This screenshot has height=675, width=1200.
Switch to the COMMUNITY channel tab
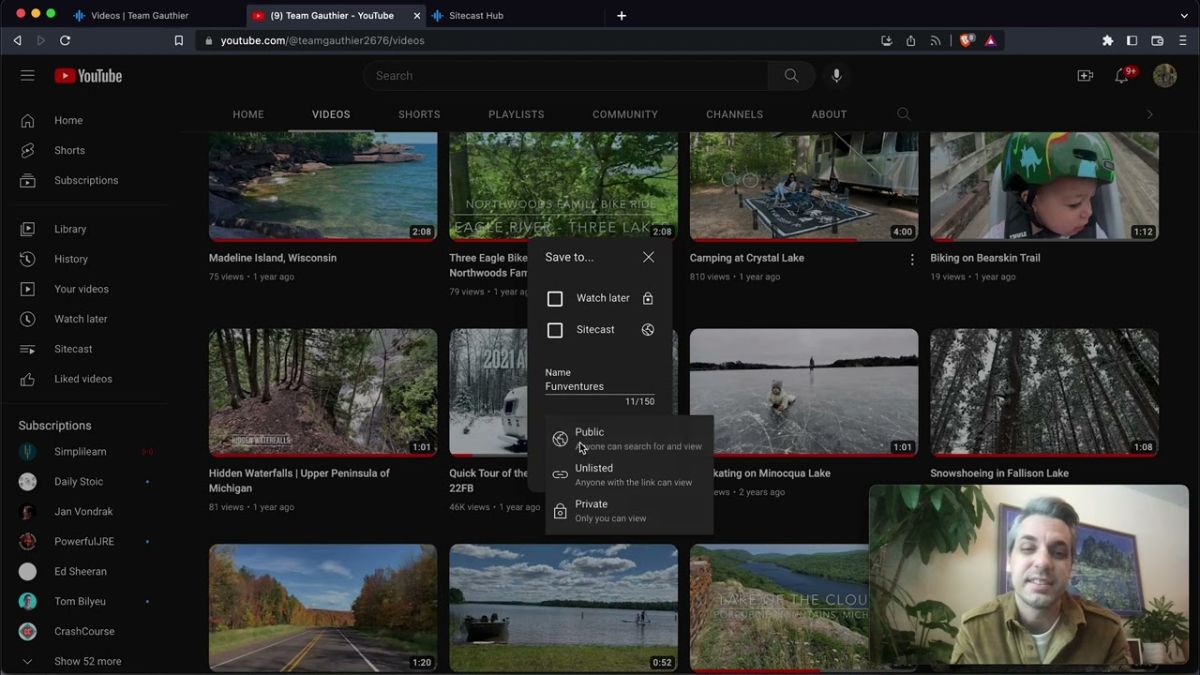625,114
